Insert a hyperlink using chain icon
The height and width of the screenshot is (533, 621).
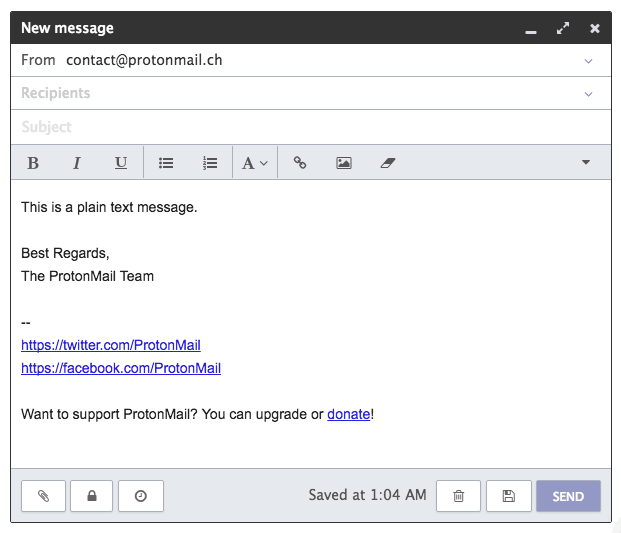pos(299,162)
